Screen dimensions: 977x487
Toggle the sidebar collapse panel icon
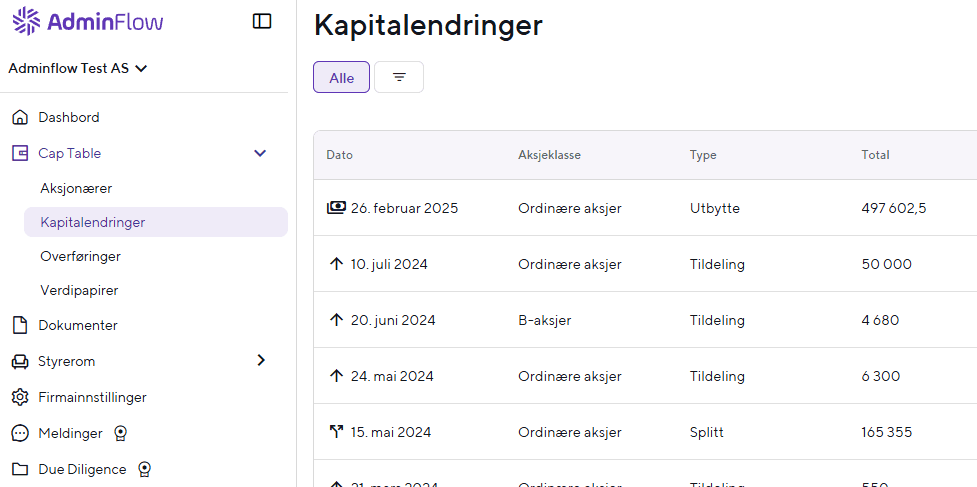click(x=262, y=21)
